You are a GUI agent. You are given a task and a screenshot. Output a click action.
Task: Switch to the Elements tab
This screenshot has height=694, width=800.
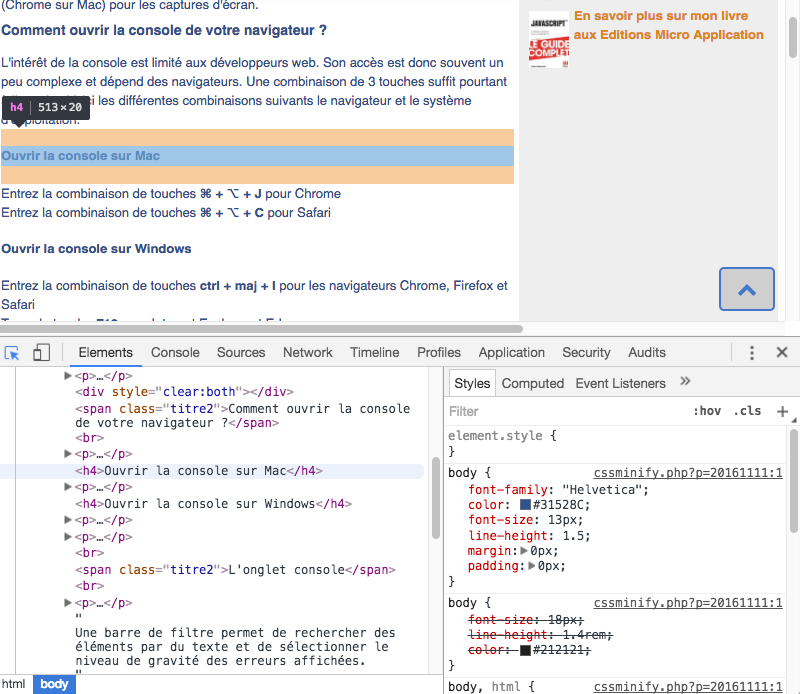point(106,353)
